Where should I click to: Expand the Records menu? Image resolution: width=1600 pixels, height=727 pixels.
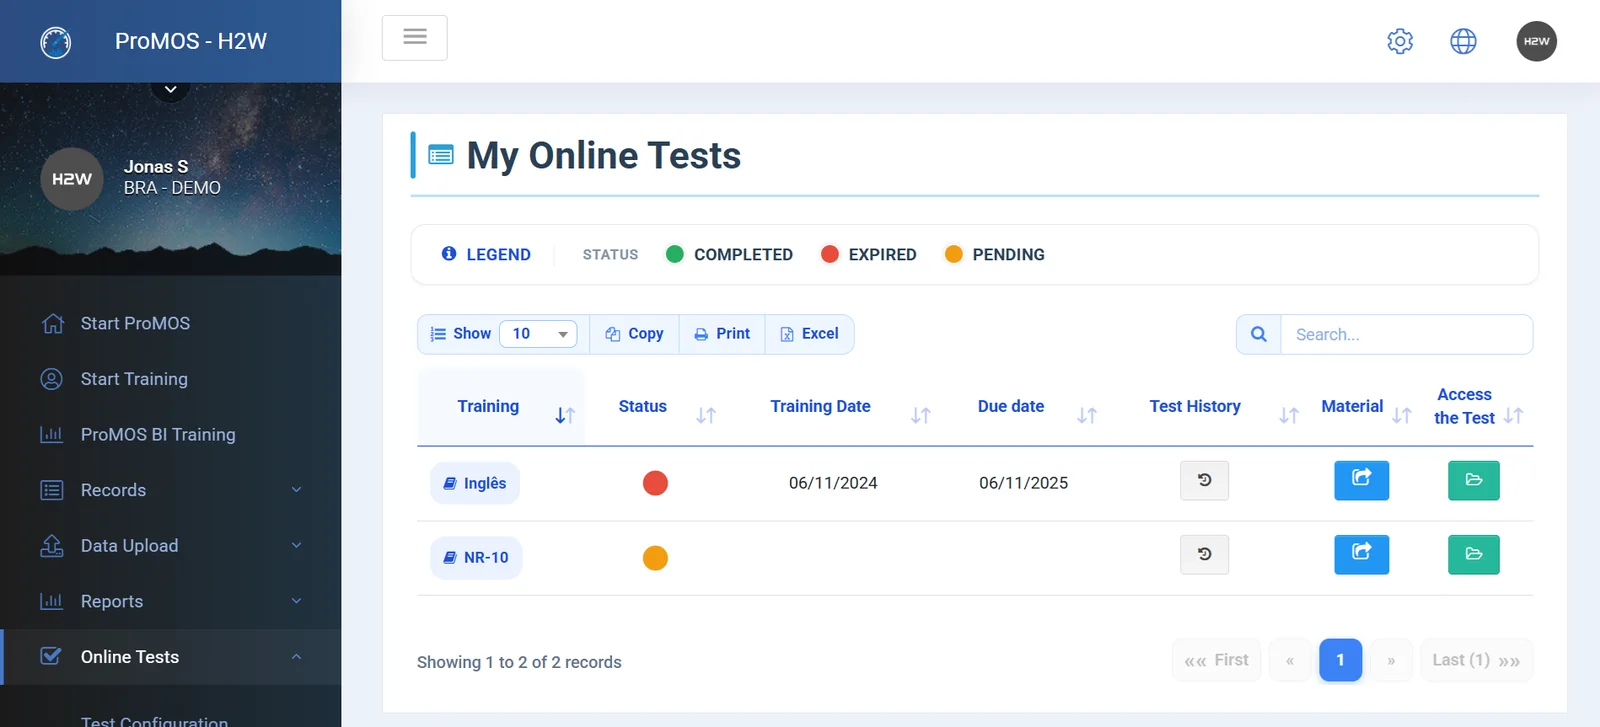coord(171,490)
